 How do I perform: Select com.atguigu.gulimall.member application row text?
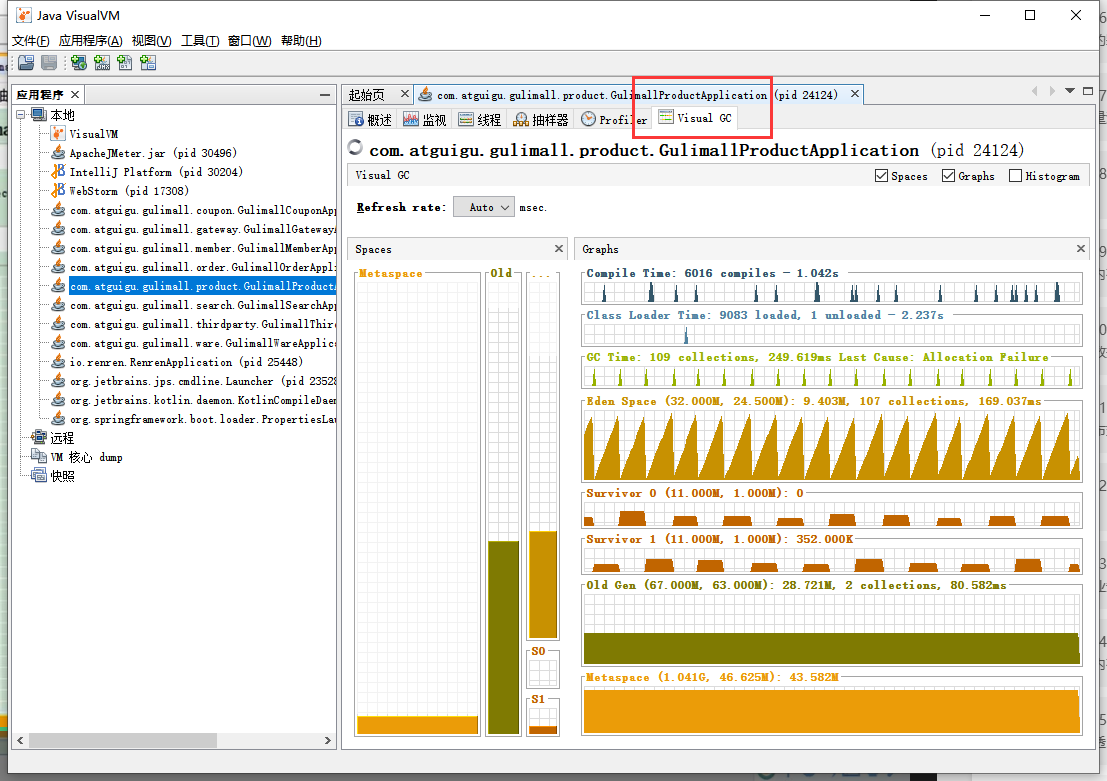(x=203, y=248)
